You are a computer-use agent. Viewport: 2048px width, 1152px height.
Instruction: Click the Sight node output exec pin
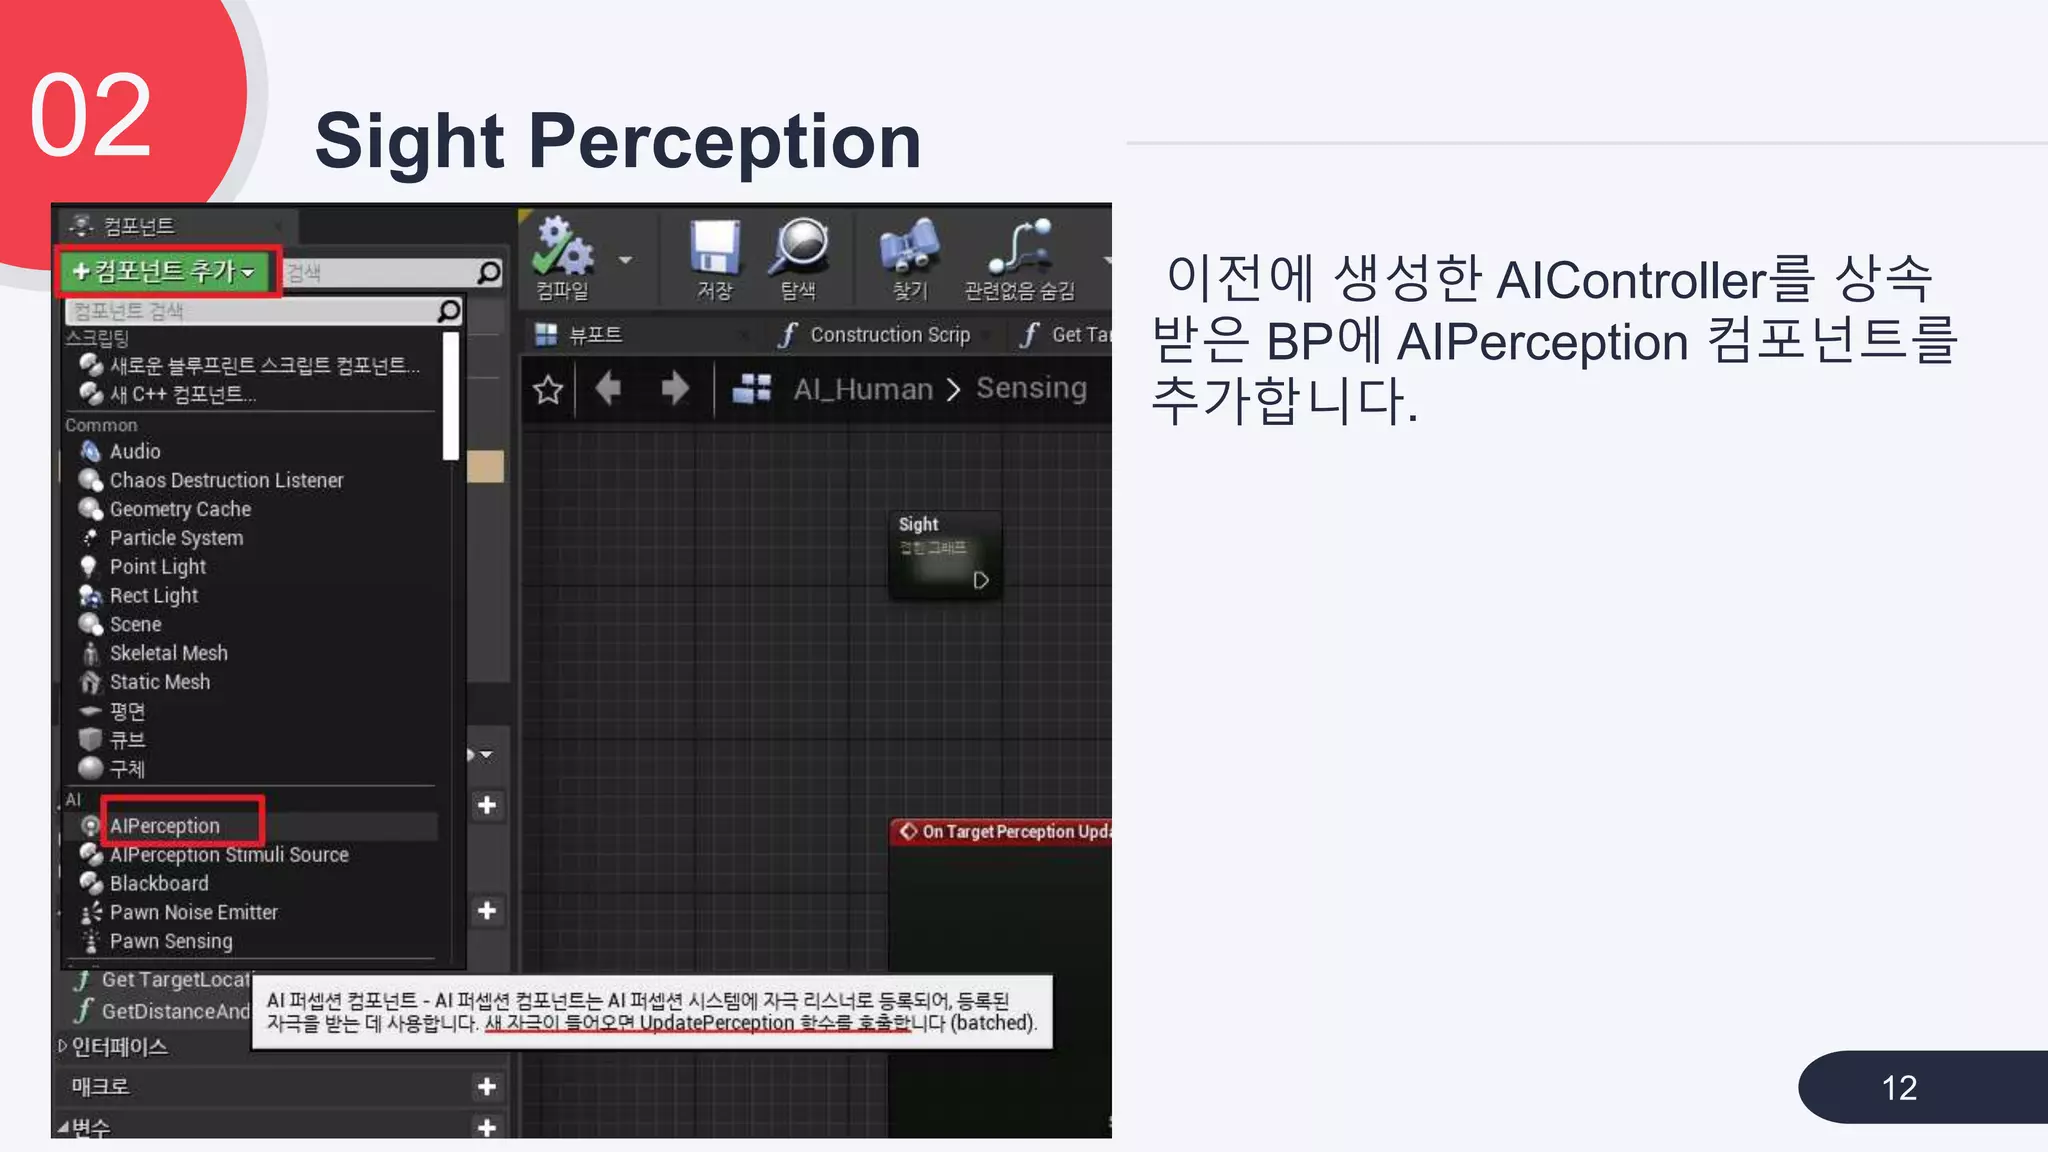point(981,580)
